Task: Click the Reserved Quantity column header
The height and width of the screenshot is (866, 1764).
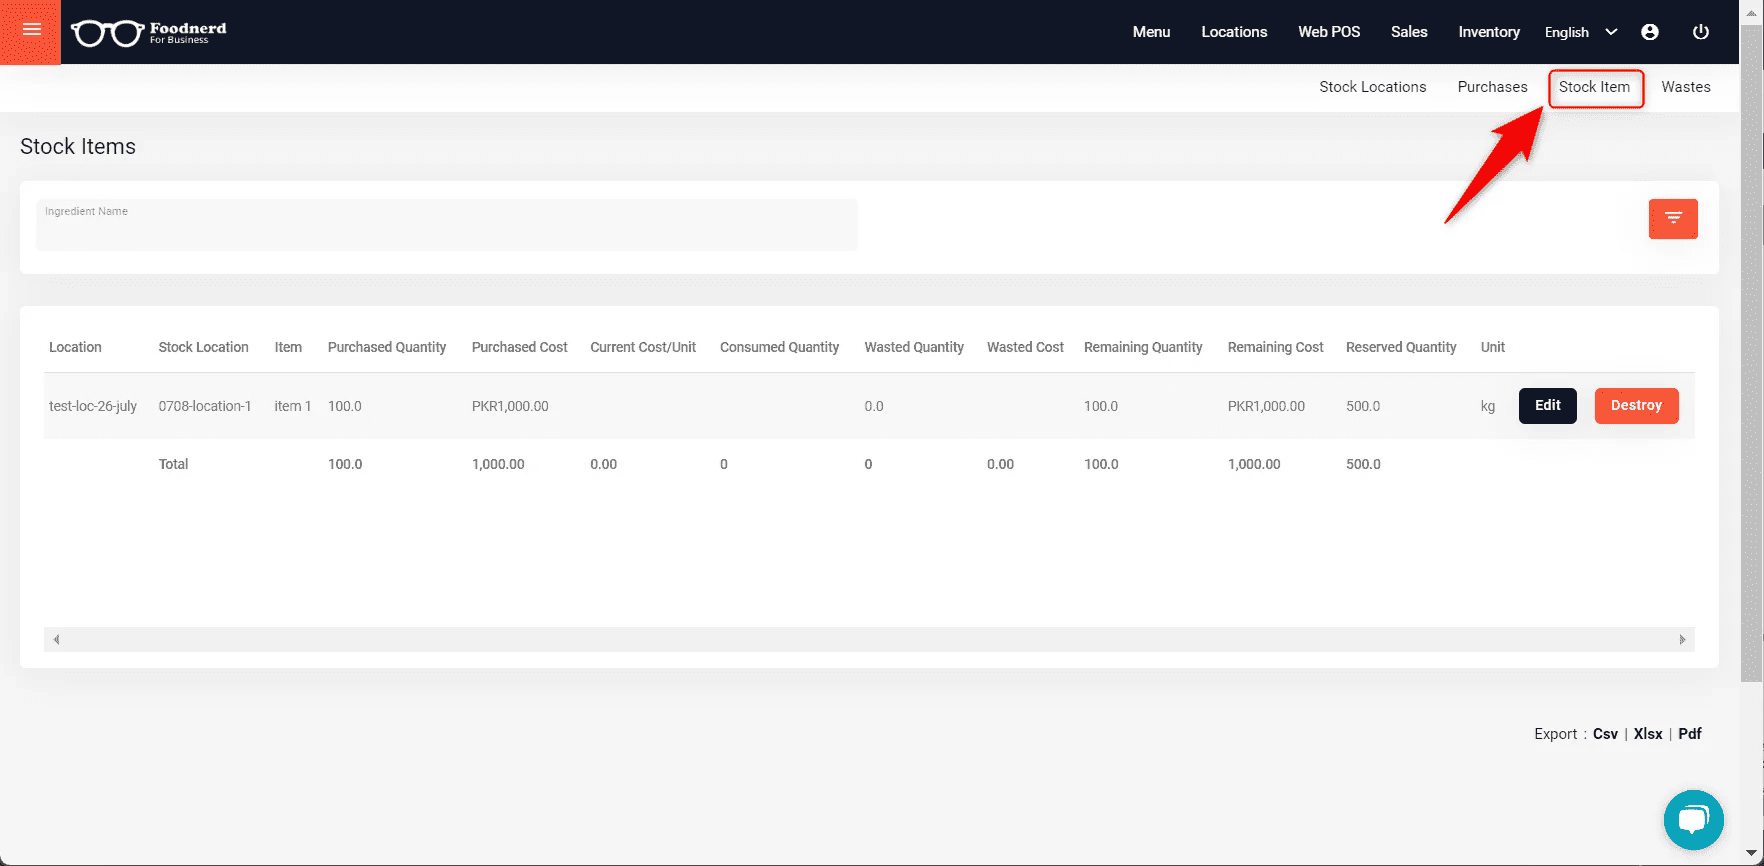Action: click(x=1401, y=347)
